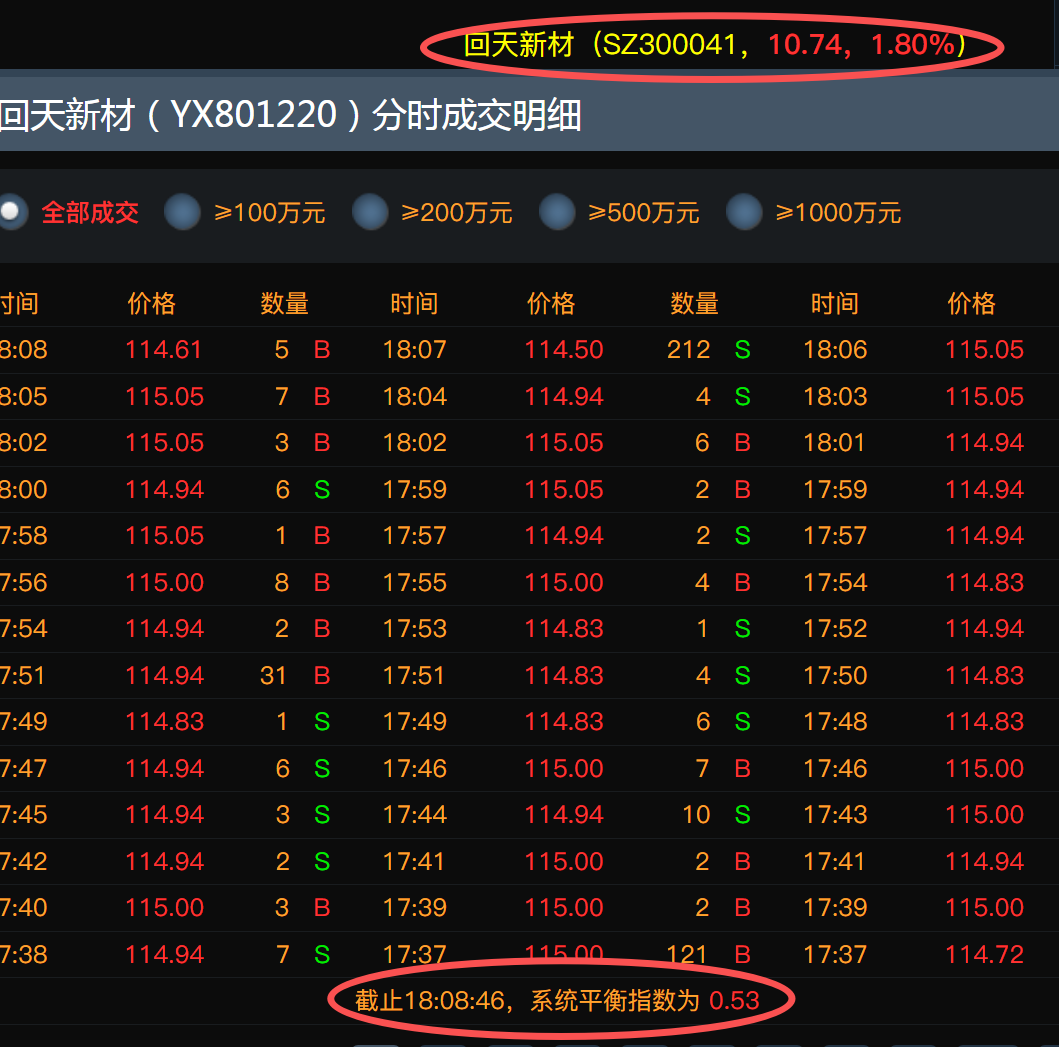Click the first 价格 column header

[x=151, y=303]
